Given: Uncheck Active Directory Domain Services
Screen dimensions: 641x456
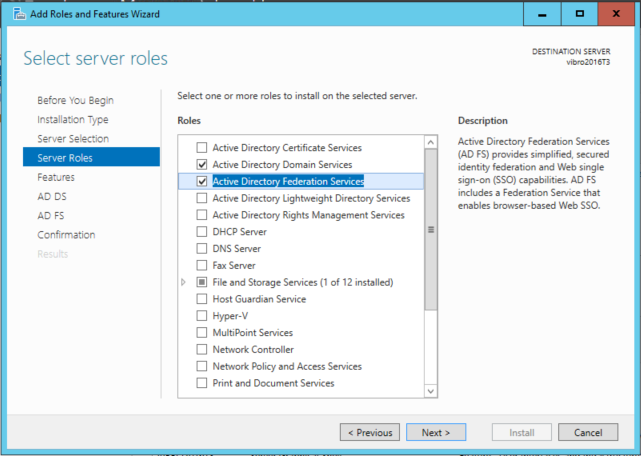Looking at the screenshot, I should 202,164.
